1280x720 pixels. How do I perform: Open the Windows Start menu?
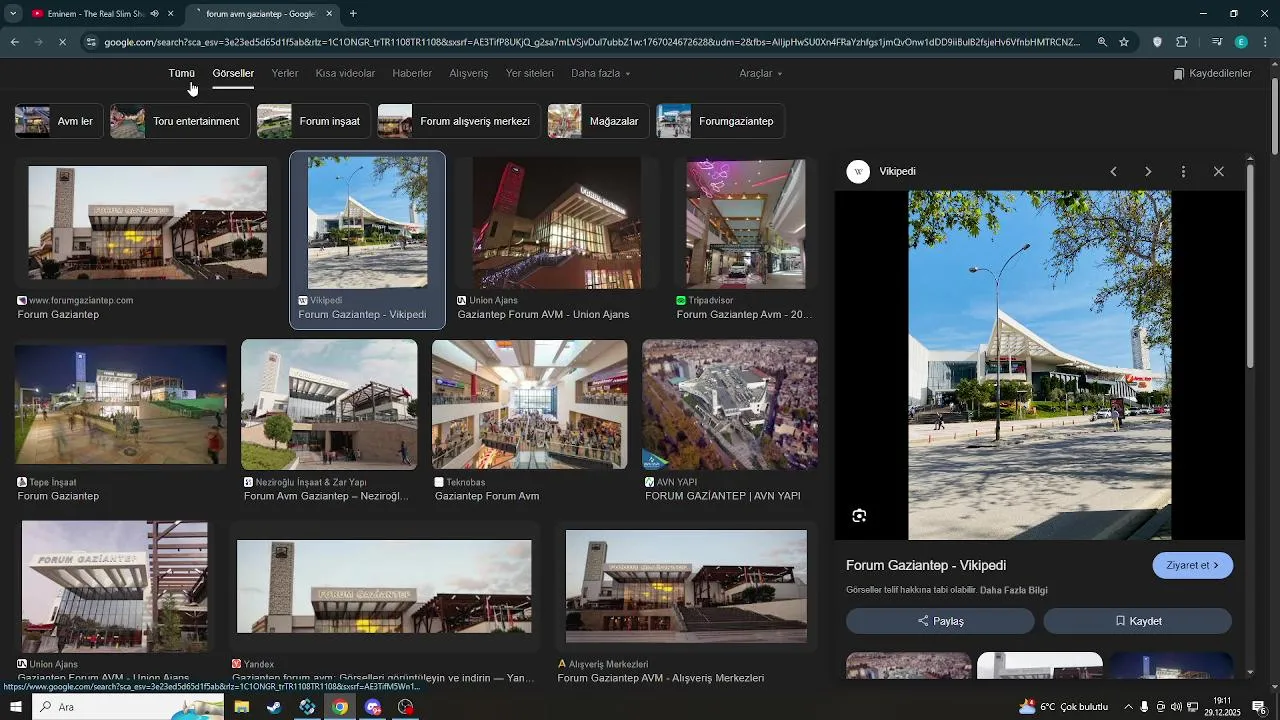point(15,707)
